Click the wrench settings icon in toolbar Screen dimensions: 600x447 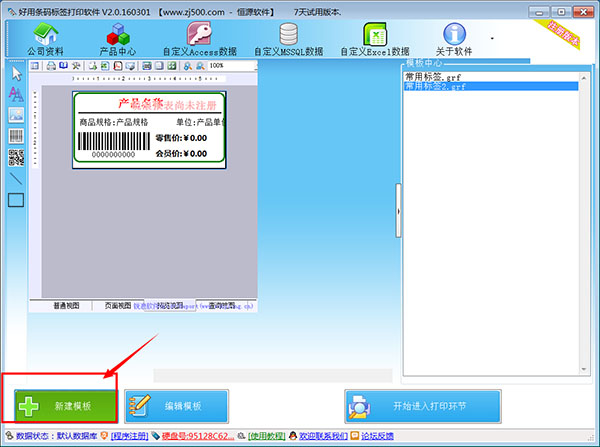click(x=76, y=66)
